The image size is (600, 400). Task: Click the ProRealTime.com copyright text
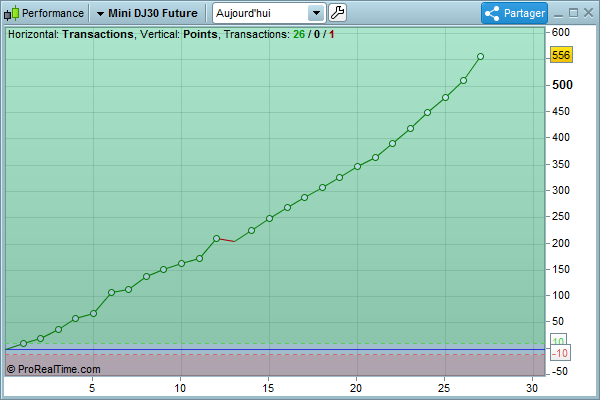click(x=54, y=369)
